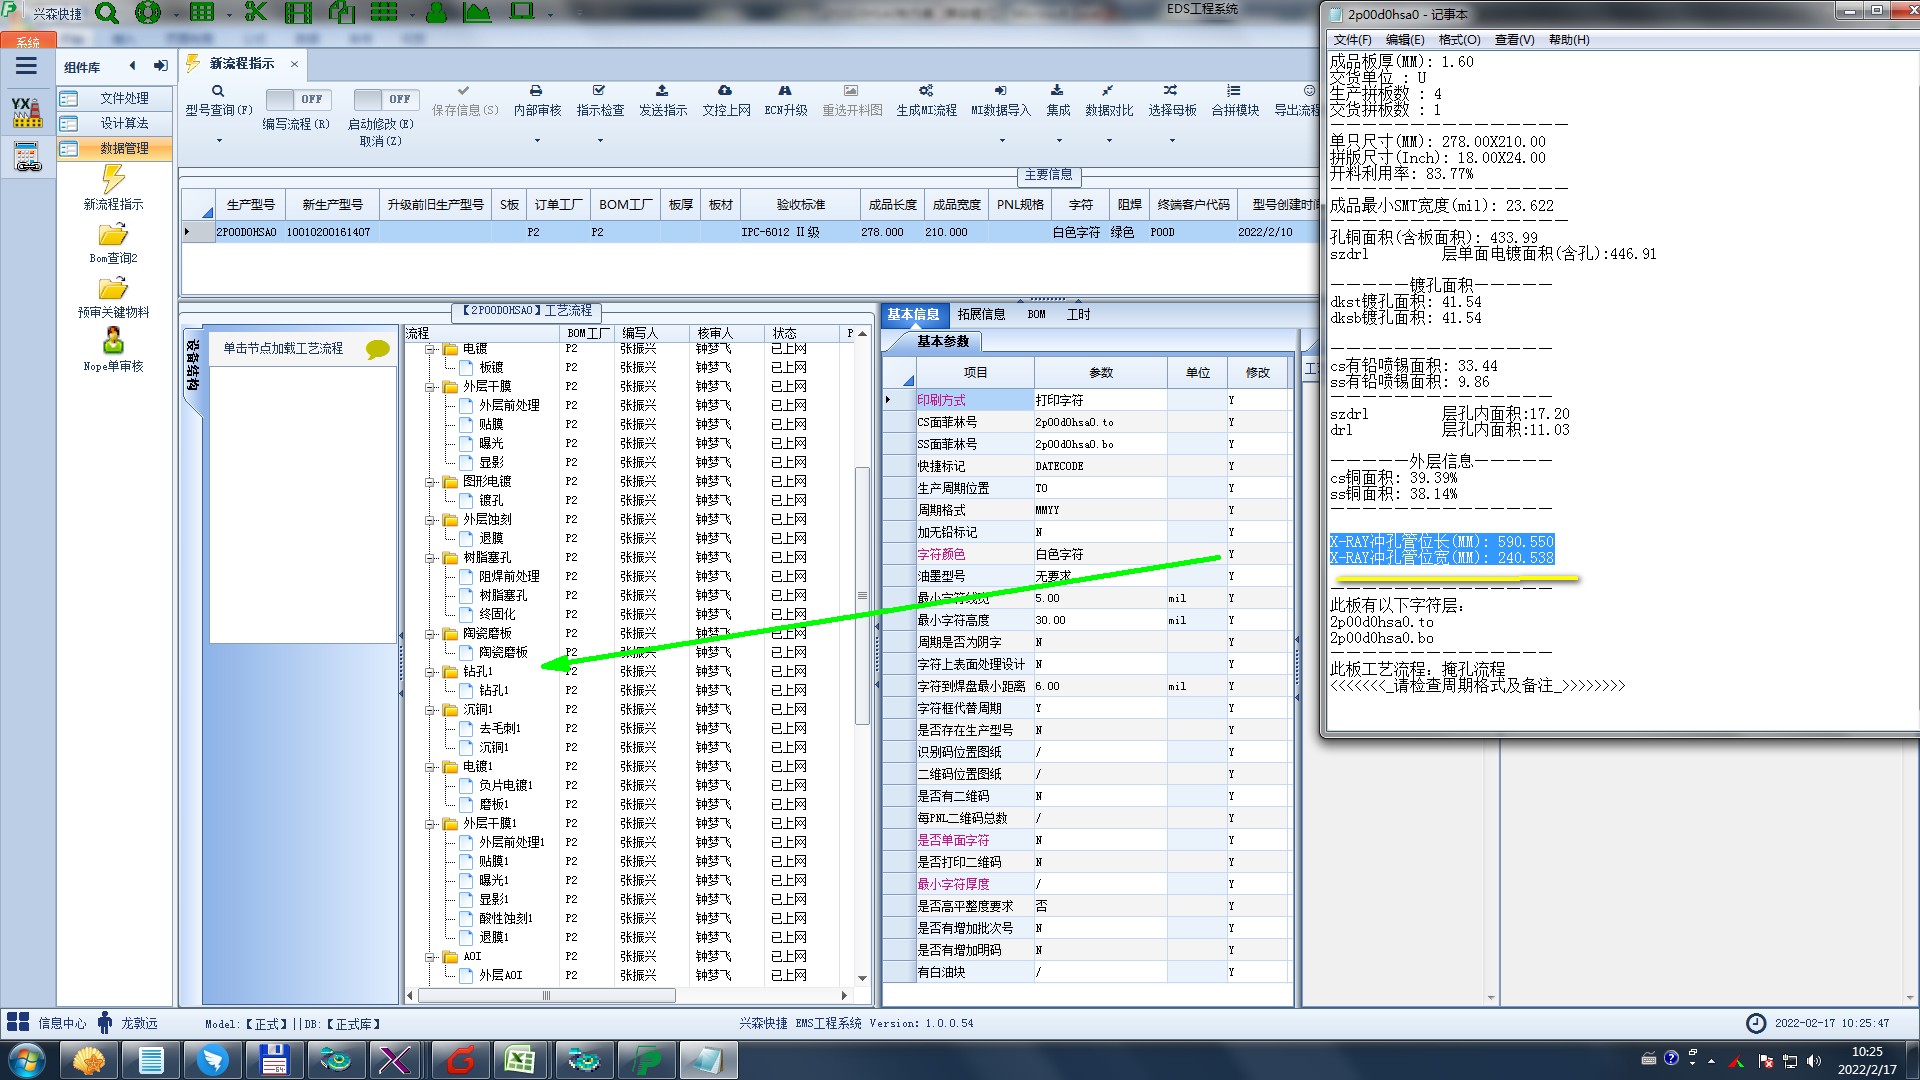Image resolution: width=1920 pixels, height=1080 pixels.
Task: Collapse the 外层干膜1 tree folder
Action: tap(430, 823)
